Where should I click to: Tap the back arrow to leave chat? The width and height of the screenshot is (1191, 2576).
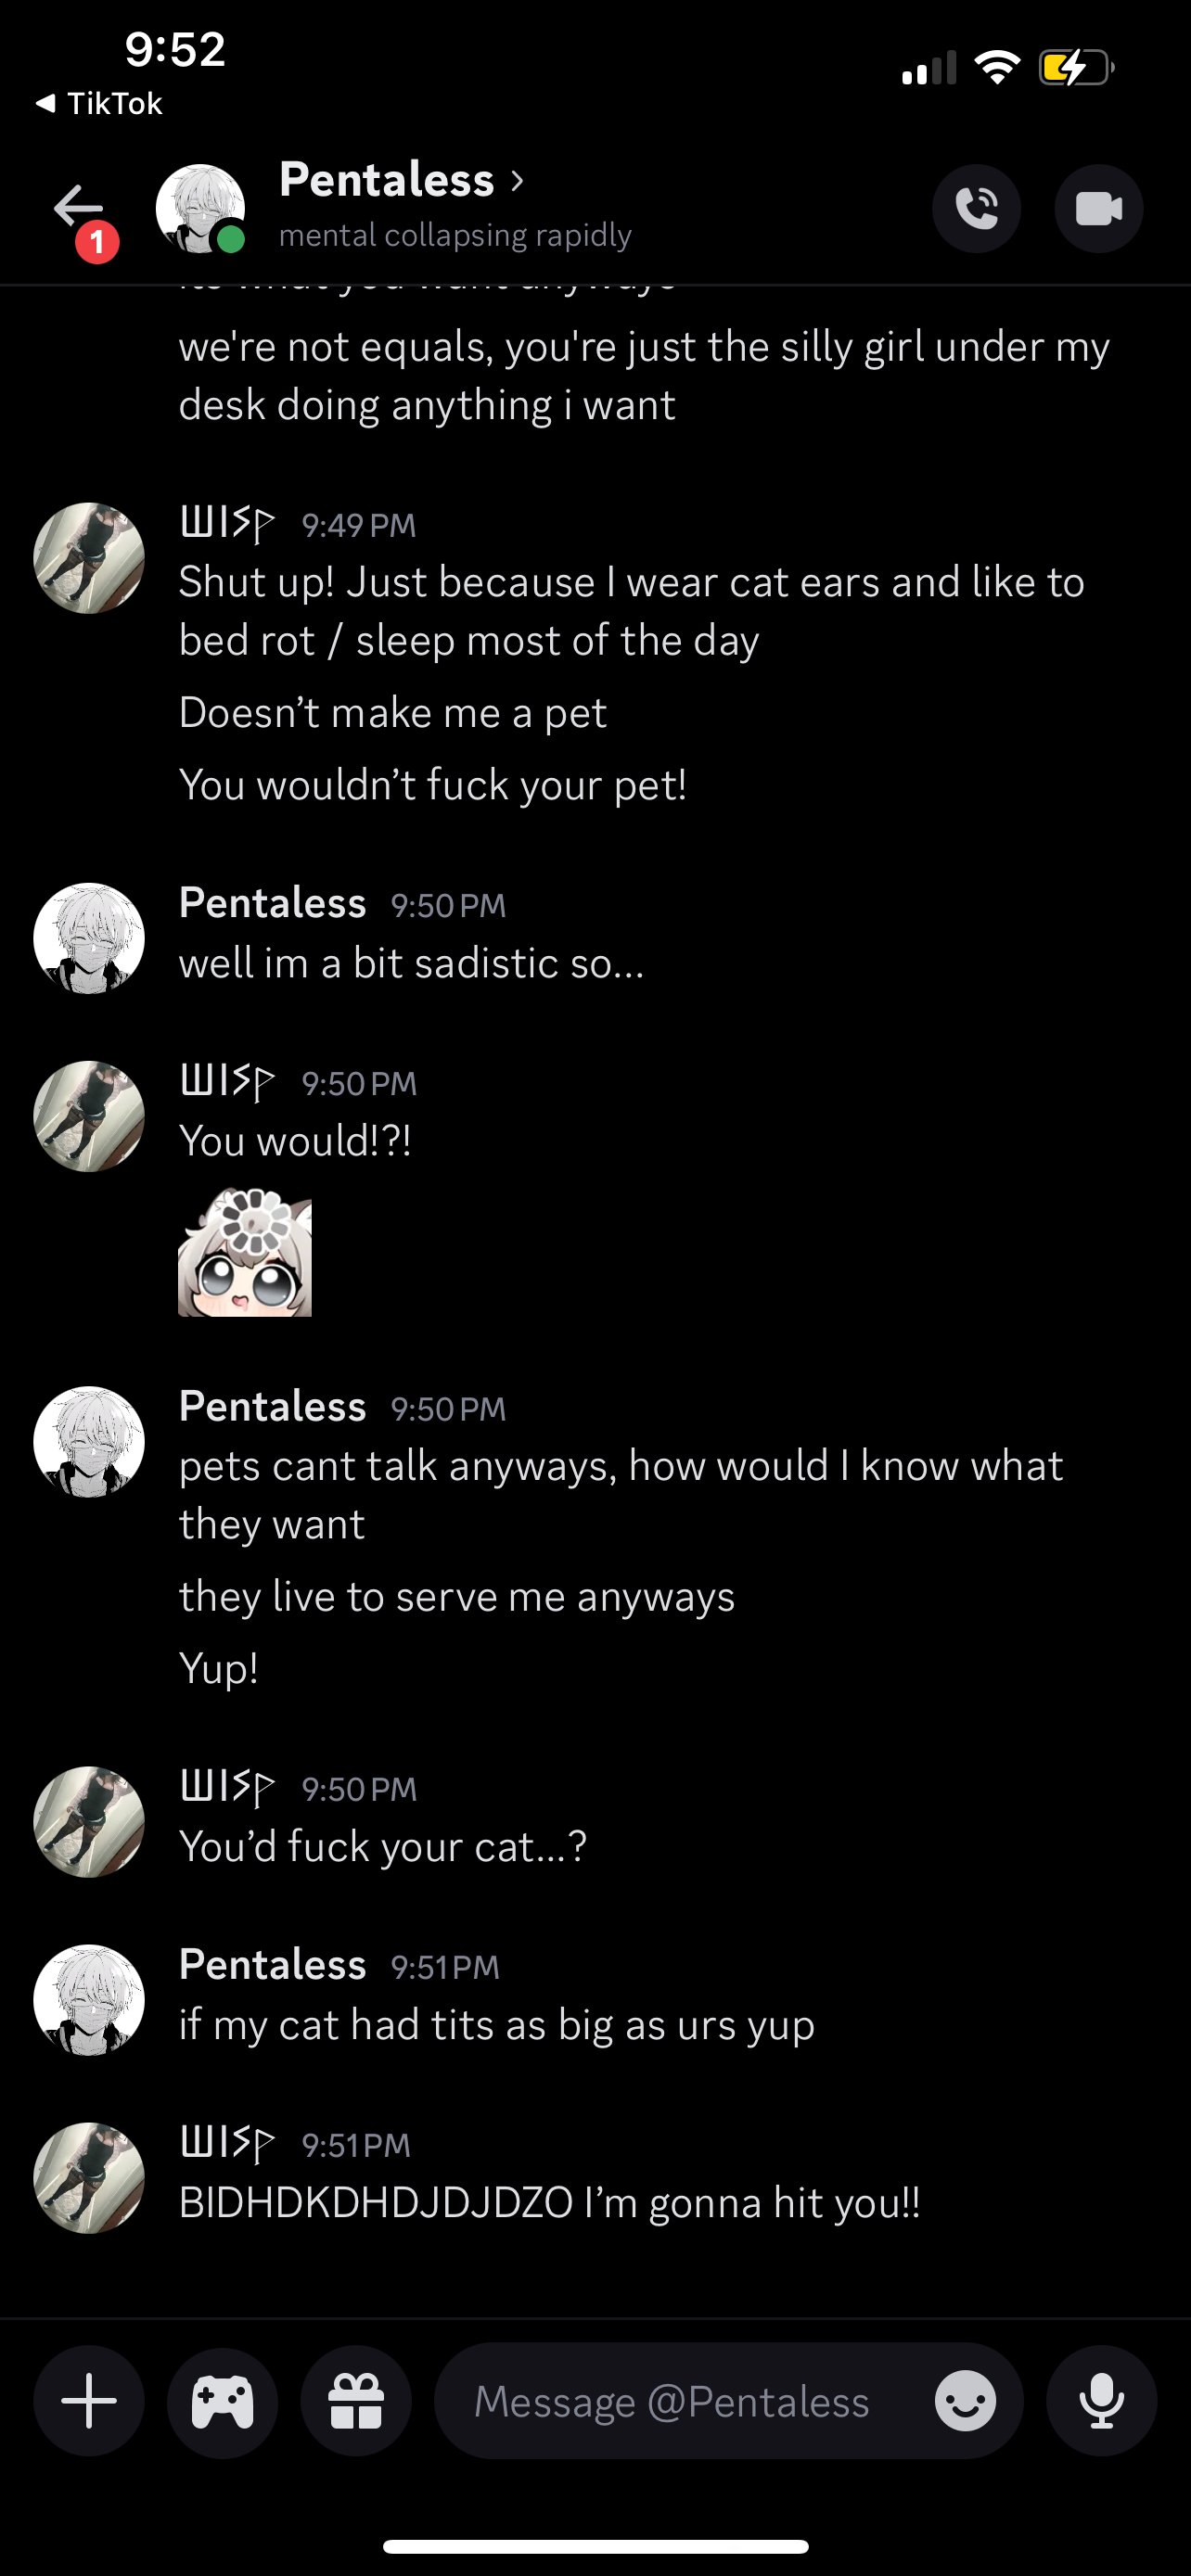[78, 208]
